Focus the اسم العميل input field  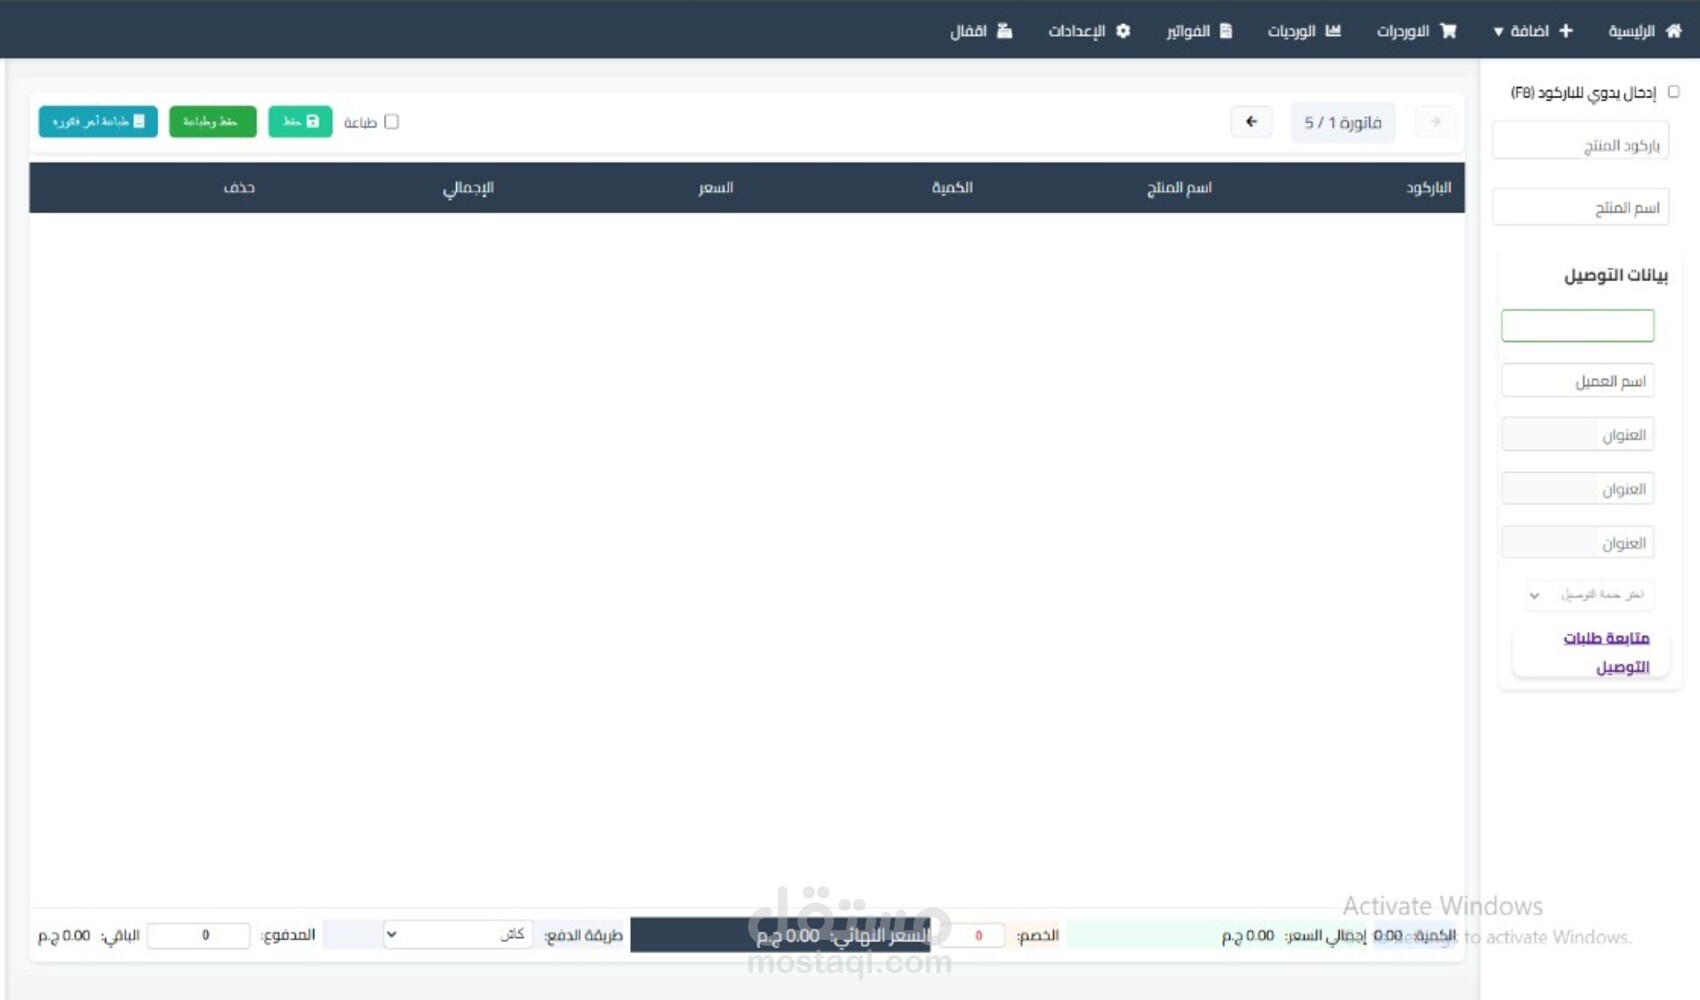point(1577,381)
